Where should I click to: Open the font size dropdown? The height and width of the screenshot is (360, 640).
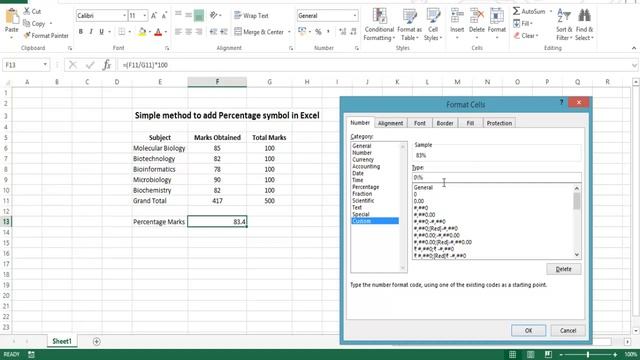pos(145,16)
